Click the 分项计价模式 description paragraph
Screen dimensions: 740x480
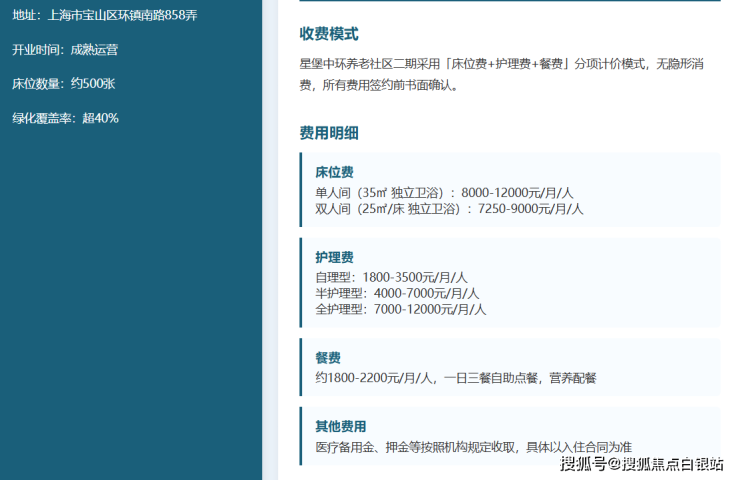pos(502,74)
